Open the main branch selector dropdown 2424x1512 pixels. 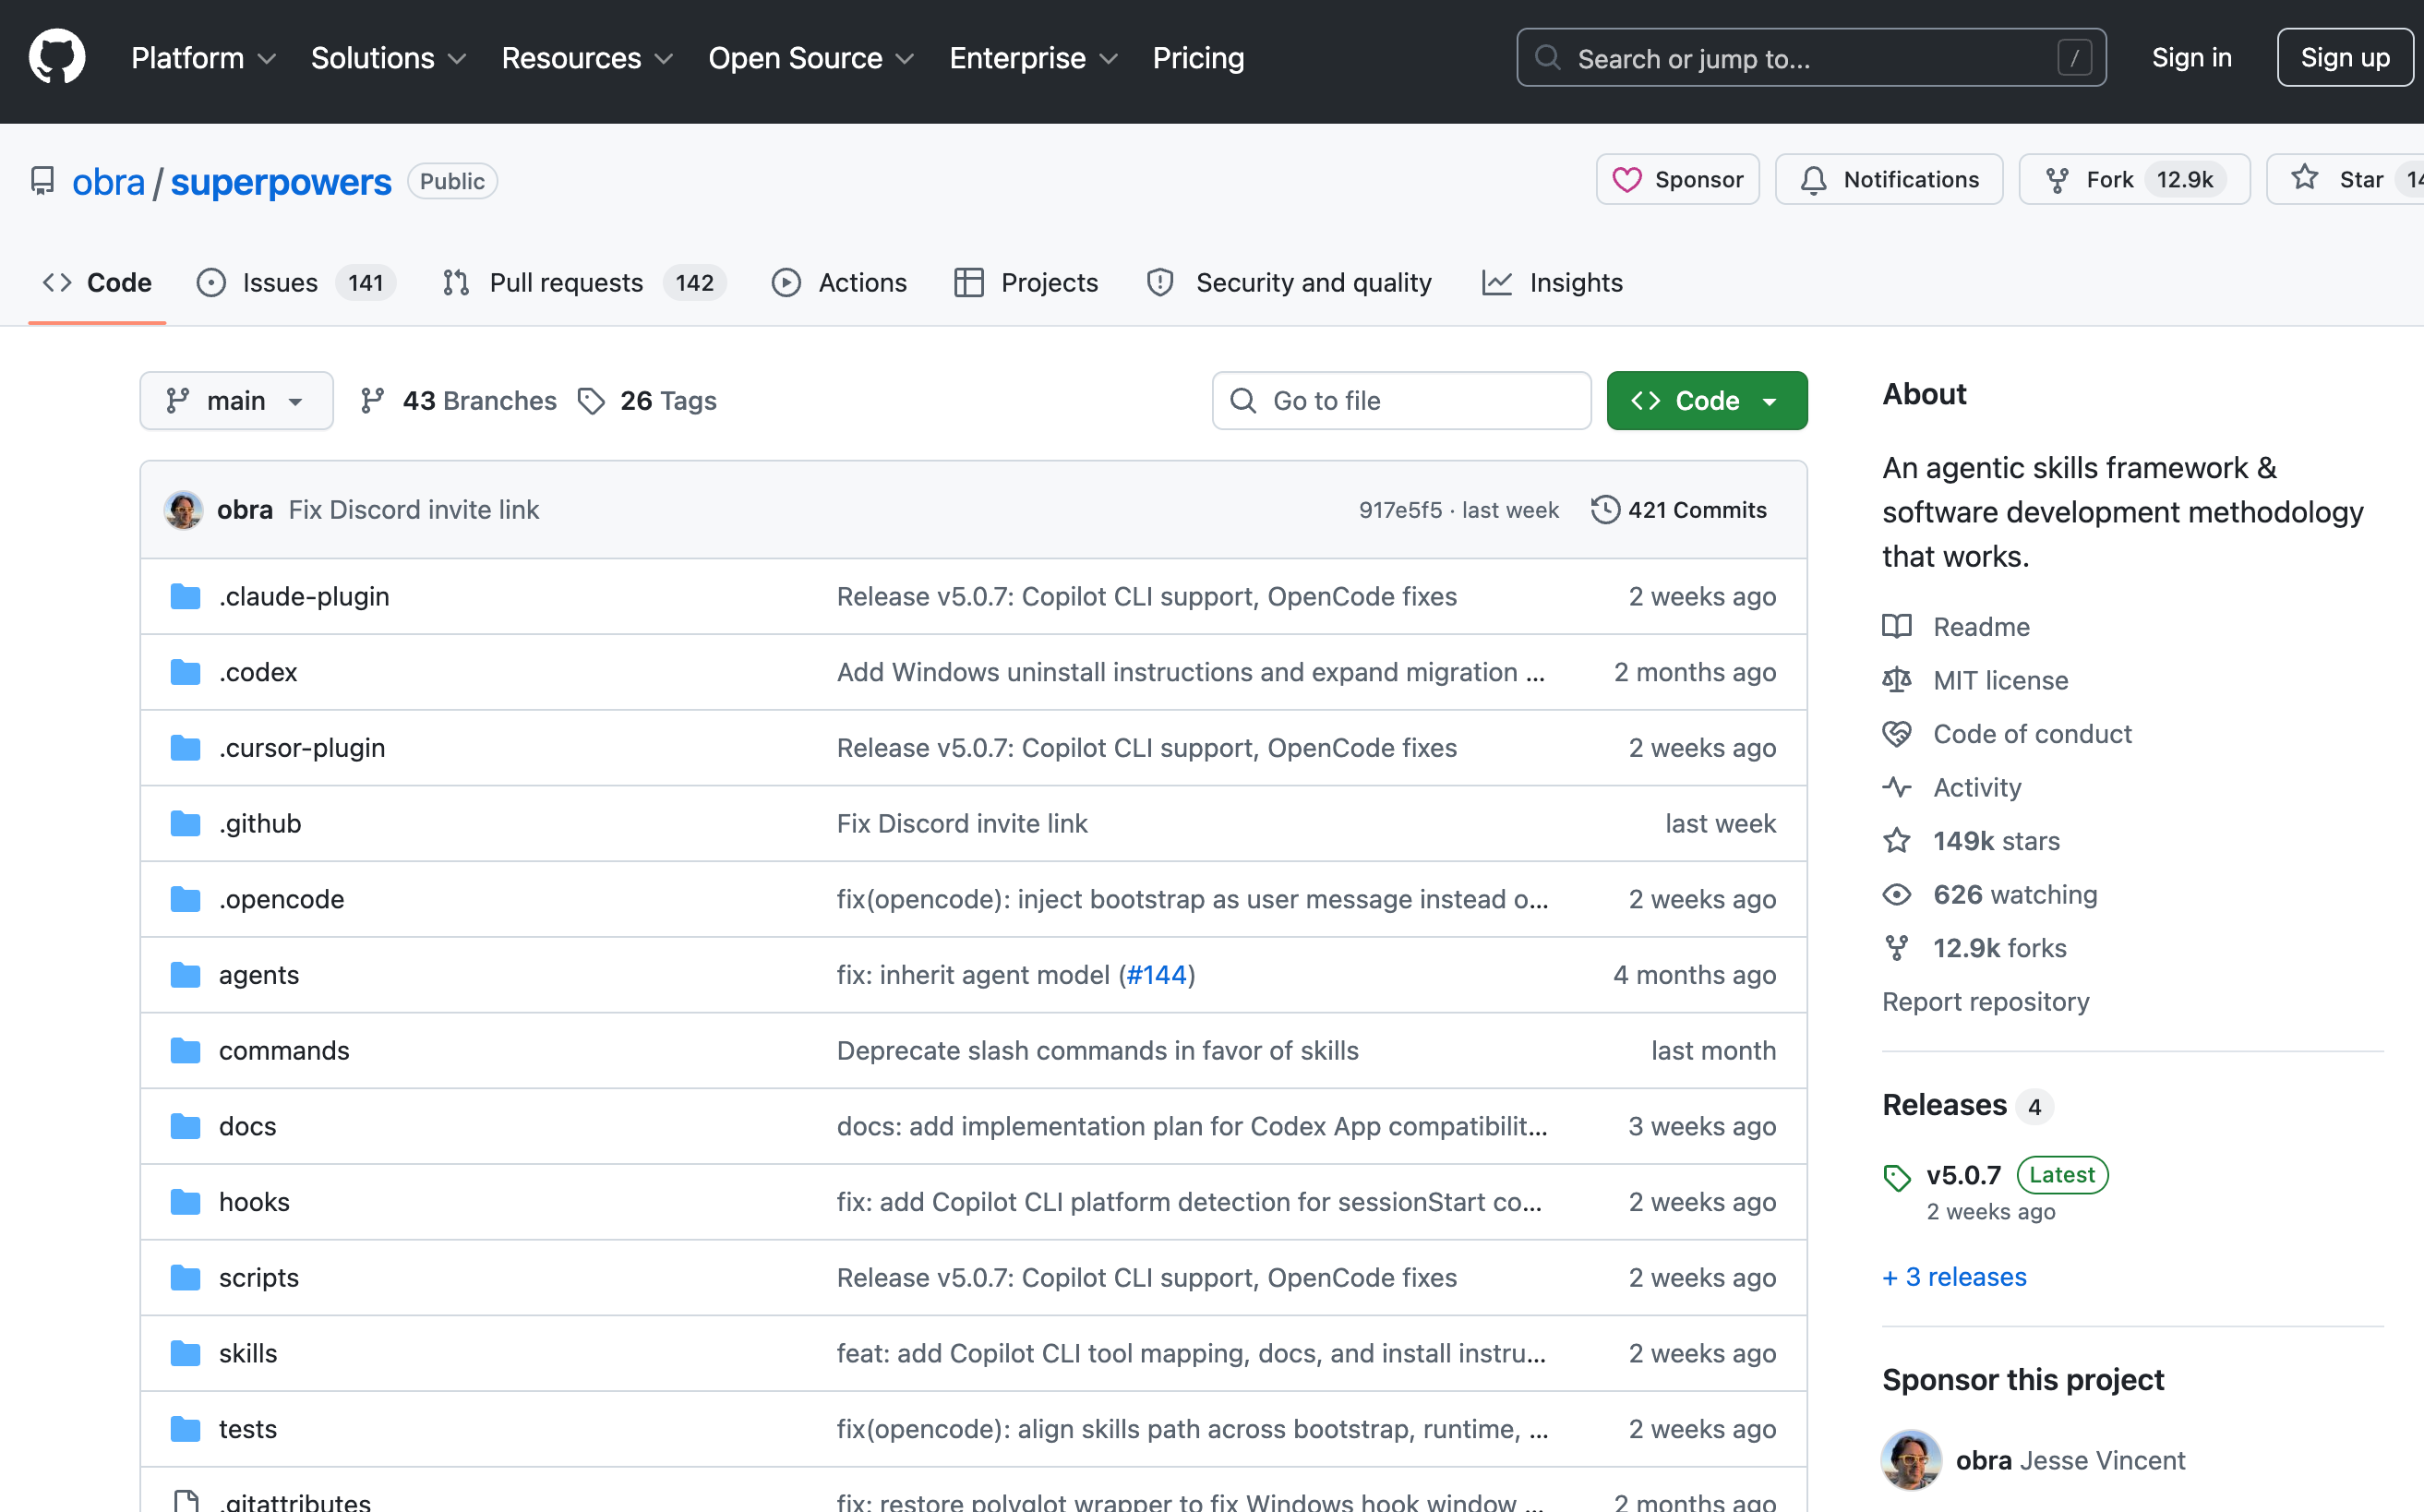point(236,401)
